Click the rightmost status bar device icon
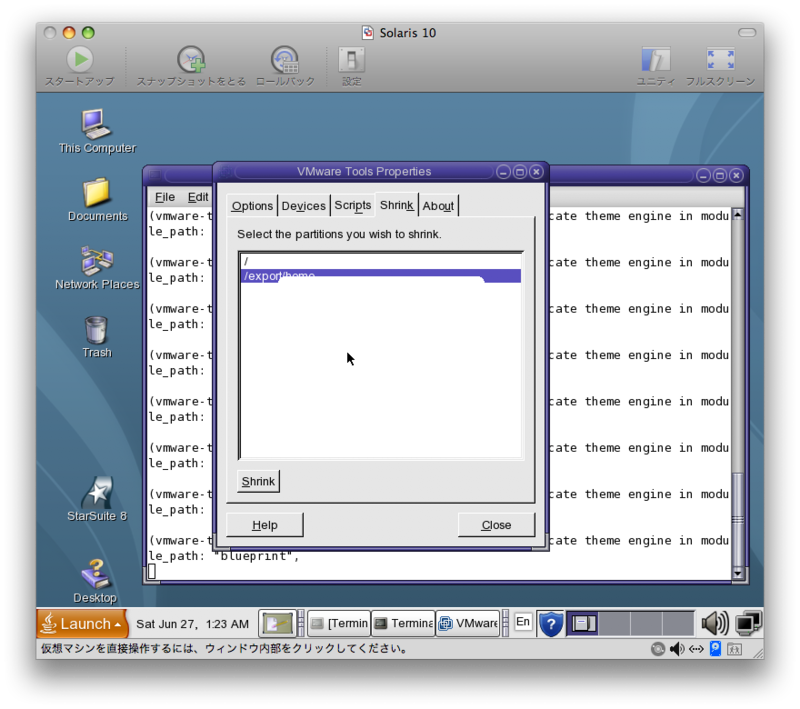 pyautogui.click(x=734, y=649)
